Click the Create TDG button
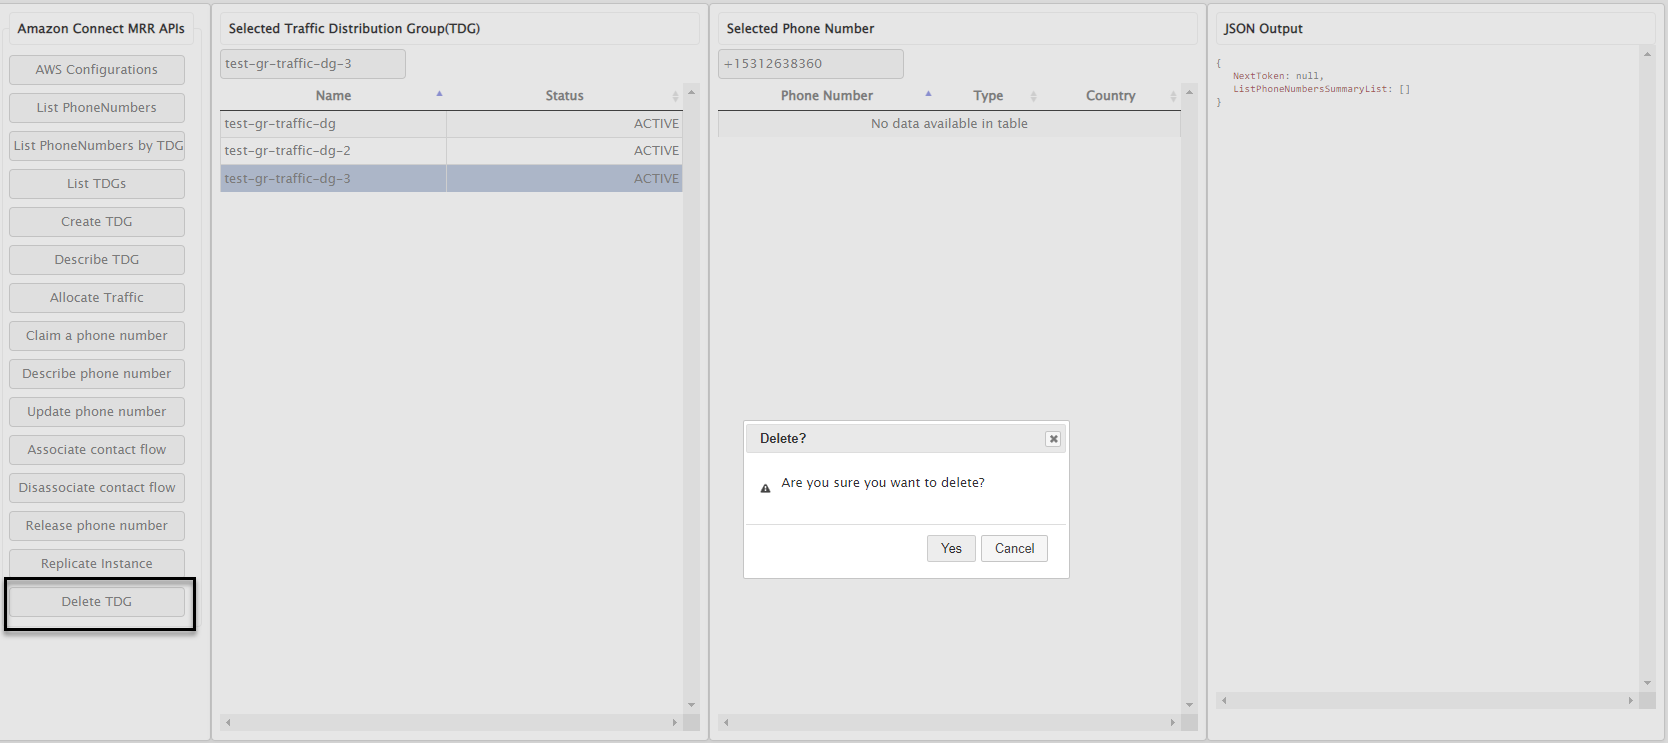This screenshot has width=1668, height=743. click(x=97, y=222)
